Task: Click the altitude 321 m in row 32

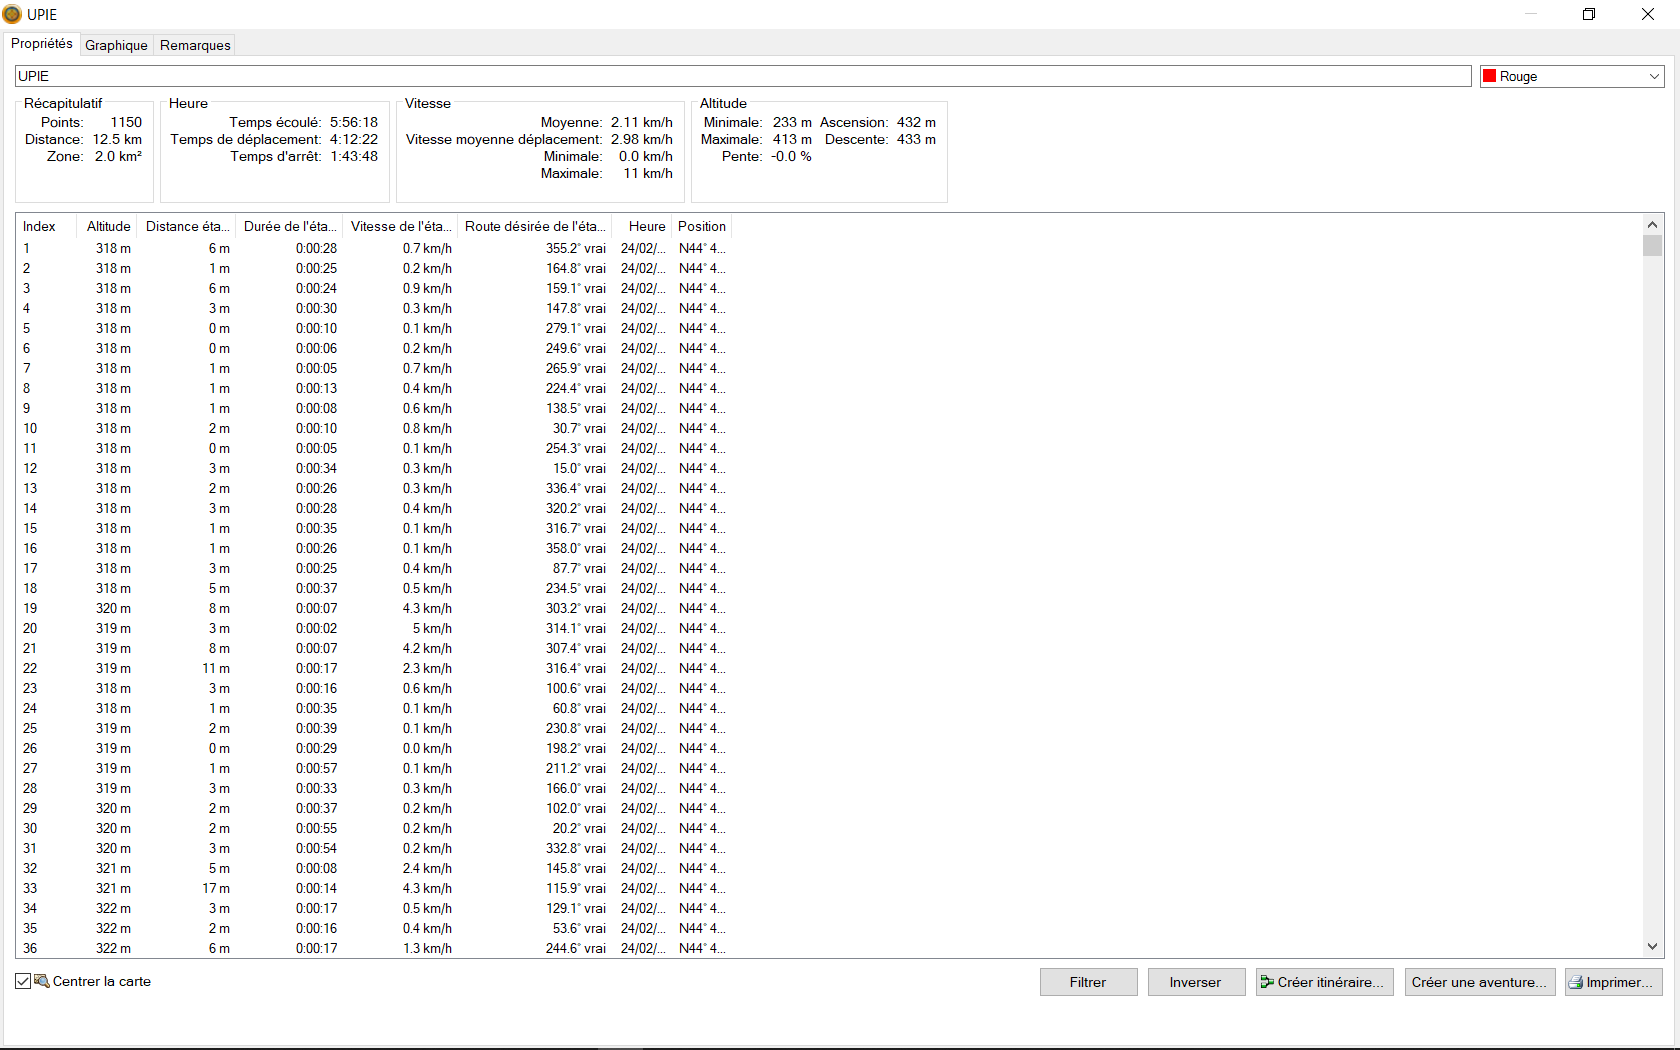Action: 113,868
